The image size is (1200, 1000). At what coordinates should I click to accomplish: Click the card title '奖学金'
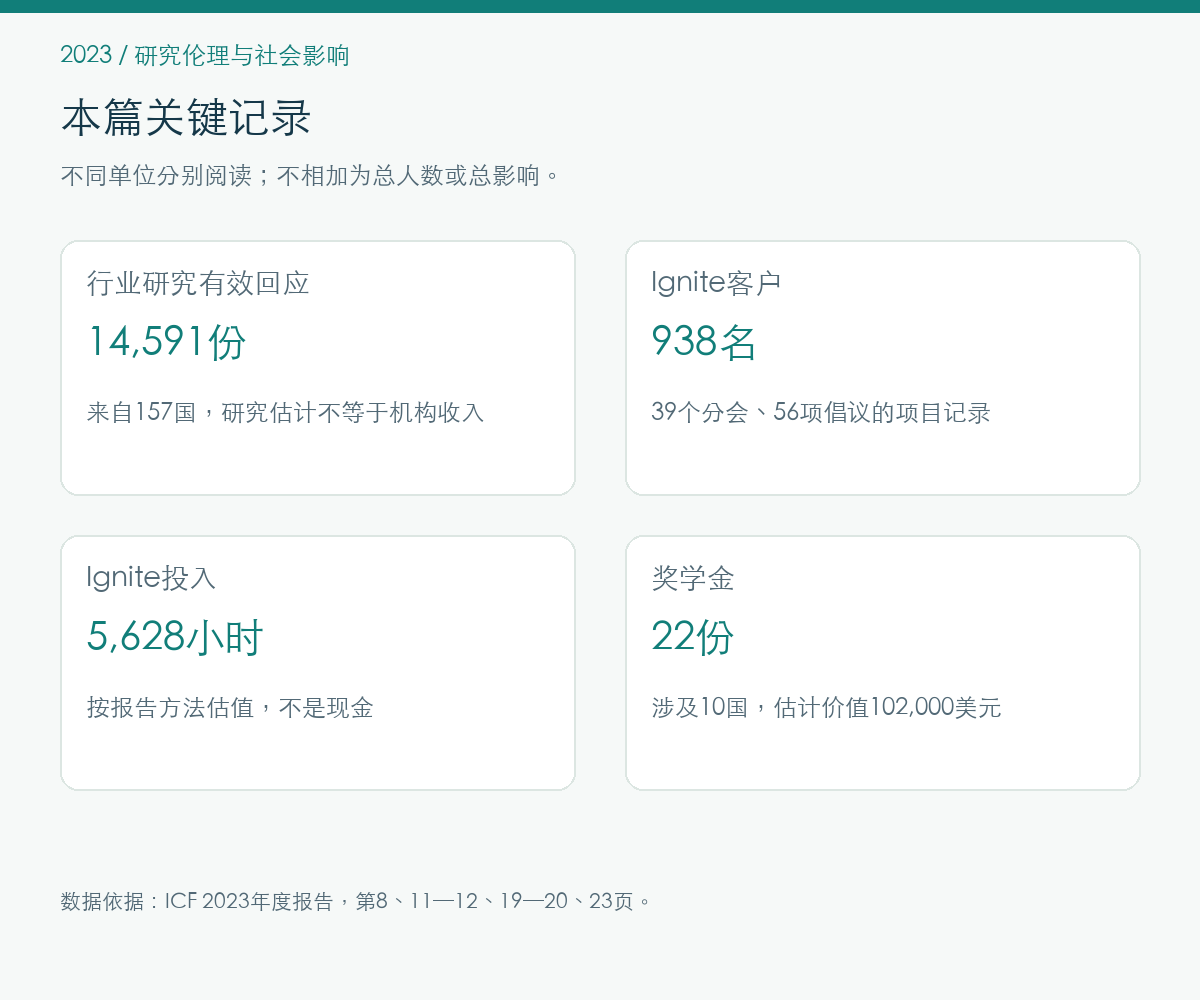[x=693, y=578]
